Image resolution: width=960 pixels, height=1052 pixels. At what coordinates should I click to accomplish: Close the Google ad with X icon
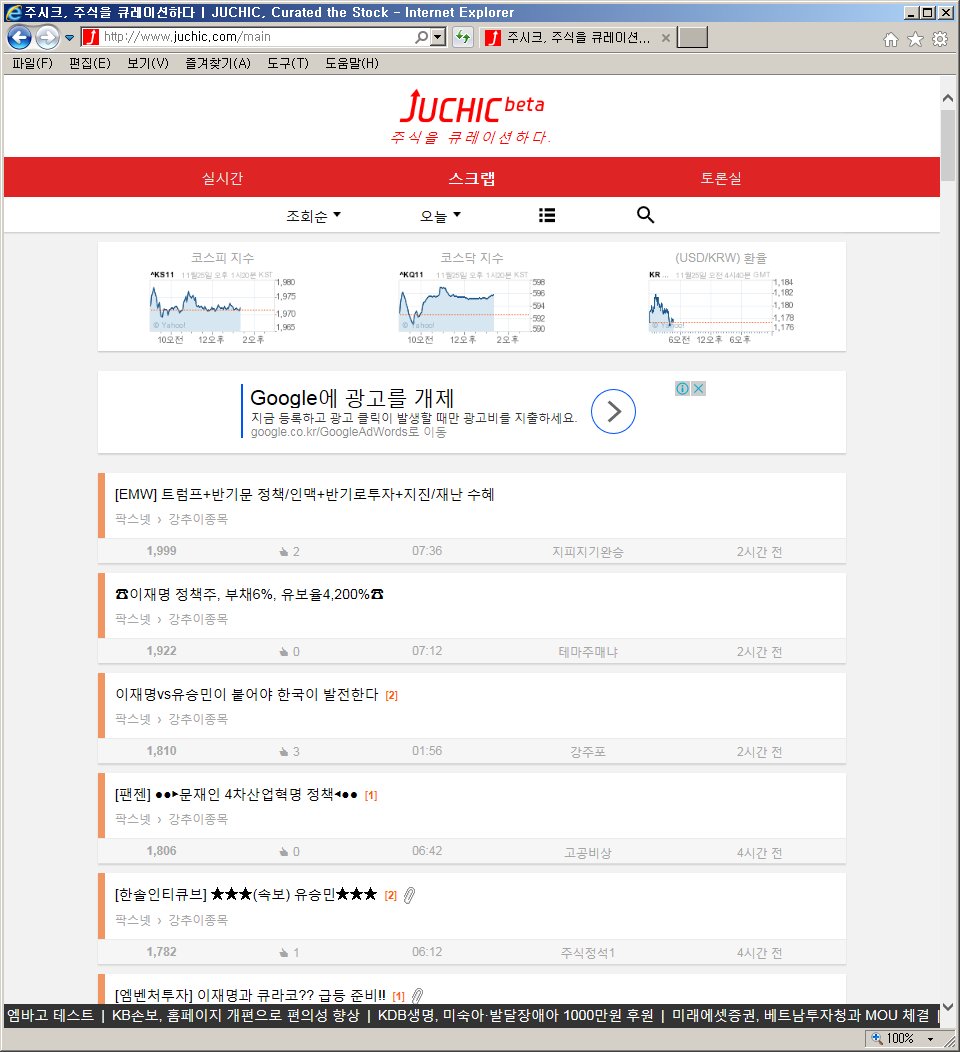tap(698, 388)
